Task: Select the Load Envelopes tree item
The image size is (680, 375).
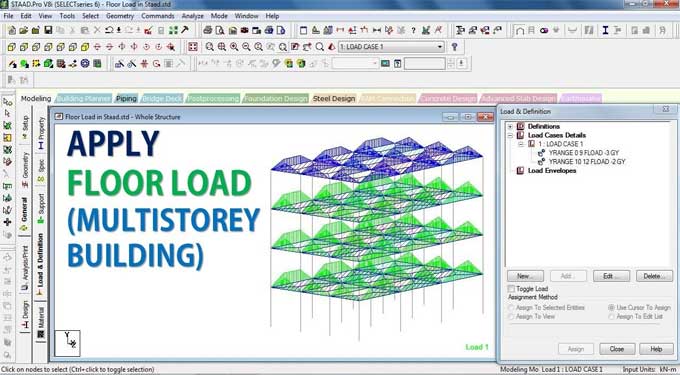Action: (552, 171)
